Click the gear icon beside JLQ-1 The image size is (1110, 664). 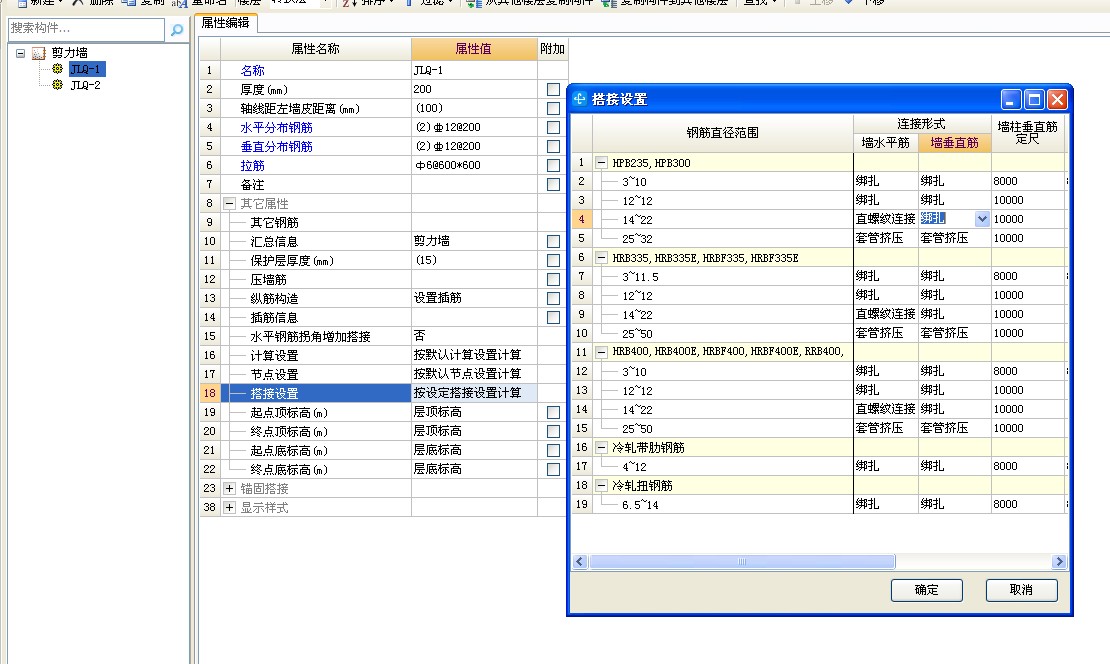[57, 69]
